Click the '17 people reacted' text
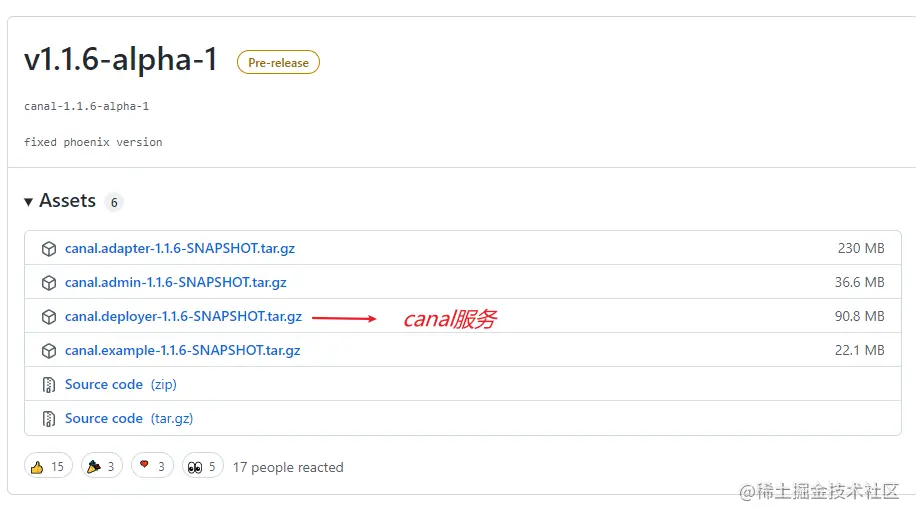 (288, 467)
